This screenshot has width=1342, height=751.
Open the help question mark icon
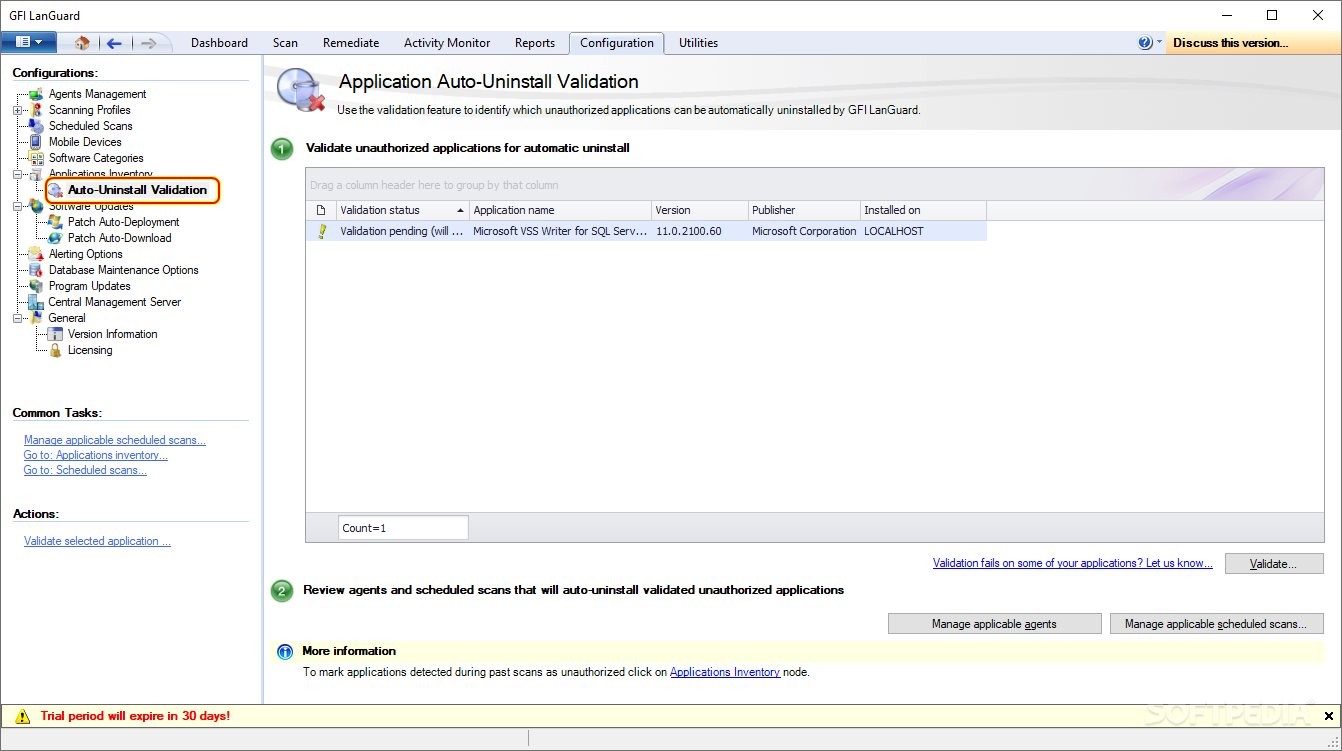1145,43
